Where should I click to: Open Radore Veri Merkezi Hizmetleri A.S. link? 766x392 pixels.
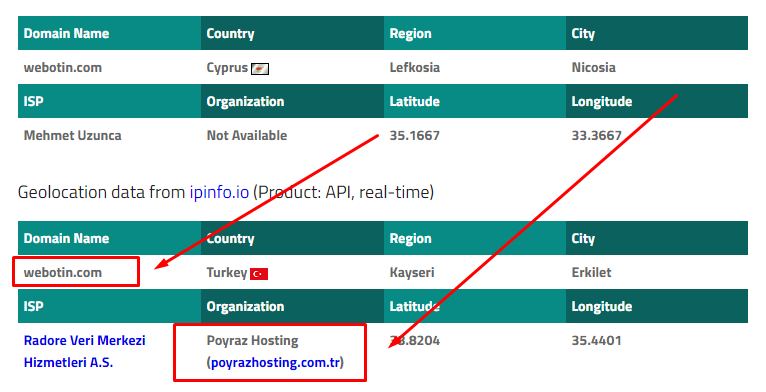pos(85,351)
